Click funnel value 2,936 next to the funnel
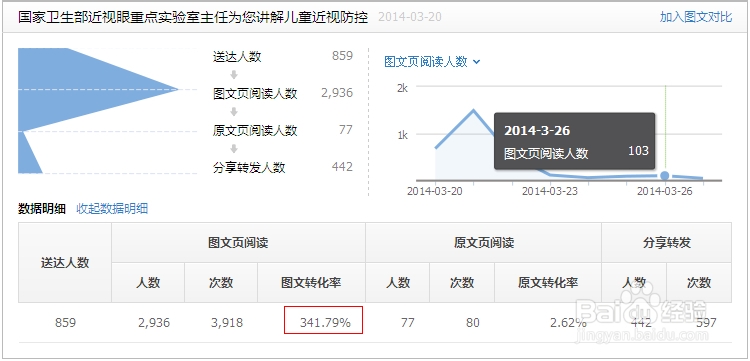 pyautogui.click(x=337, y=93)
